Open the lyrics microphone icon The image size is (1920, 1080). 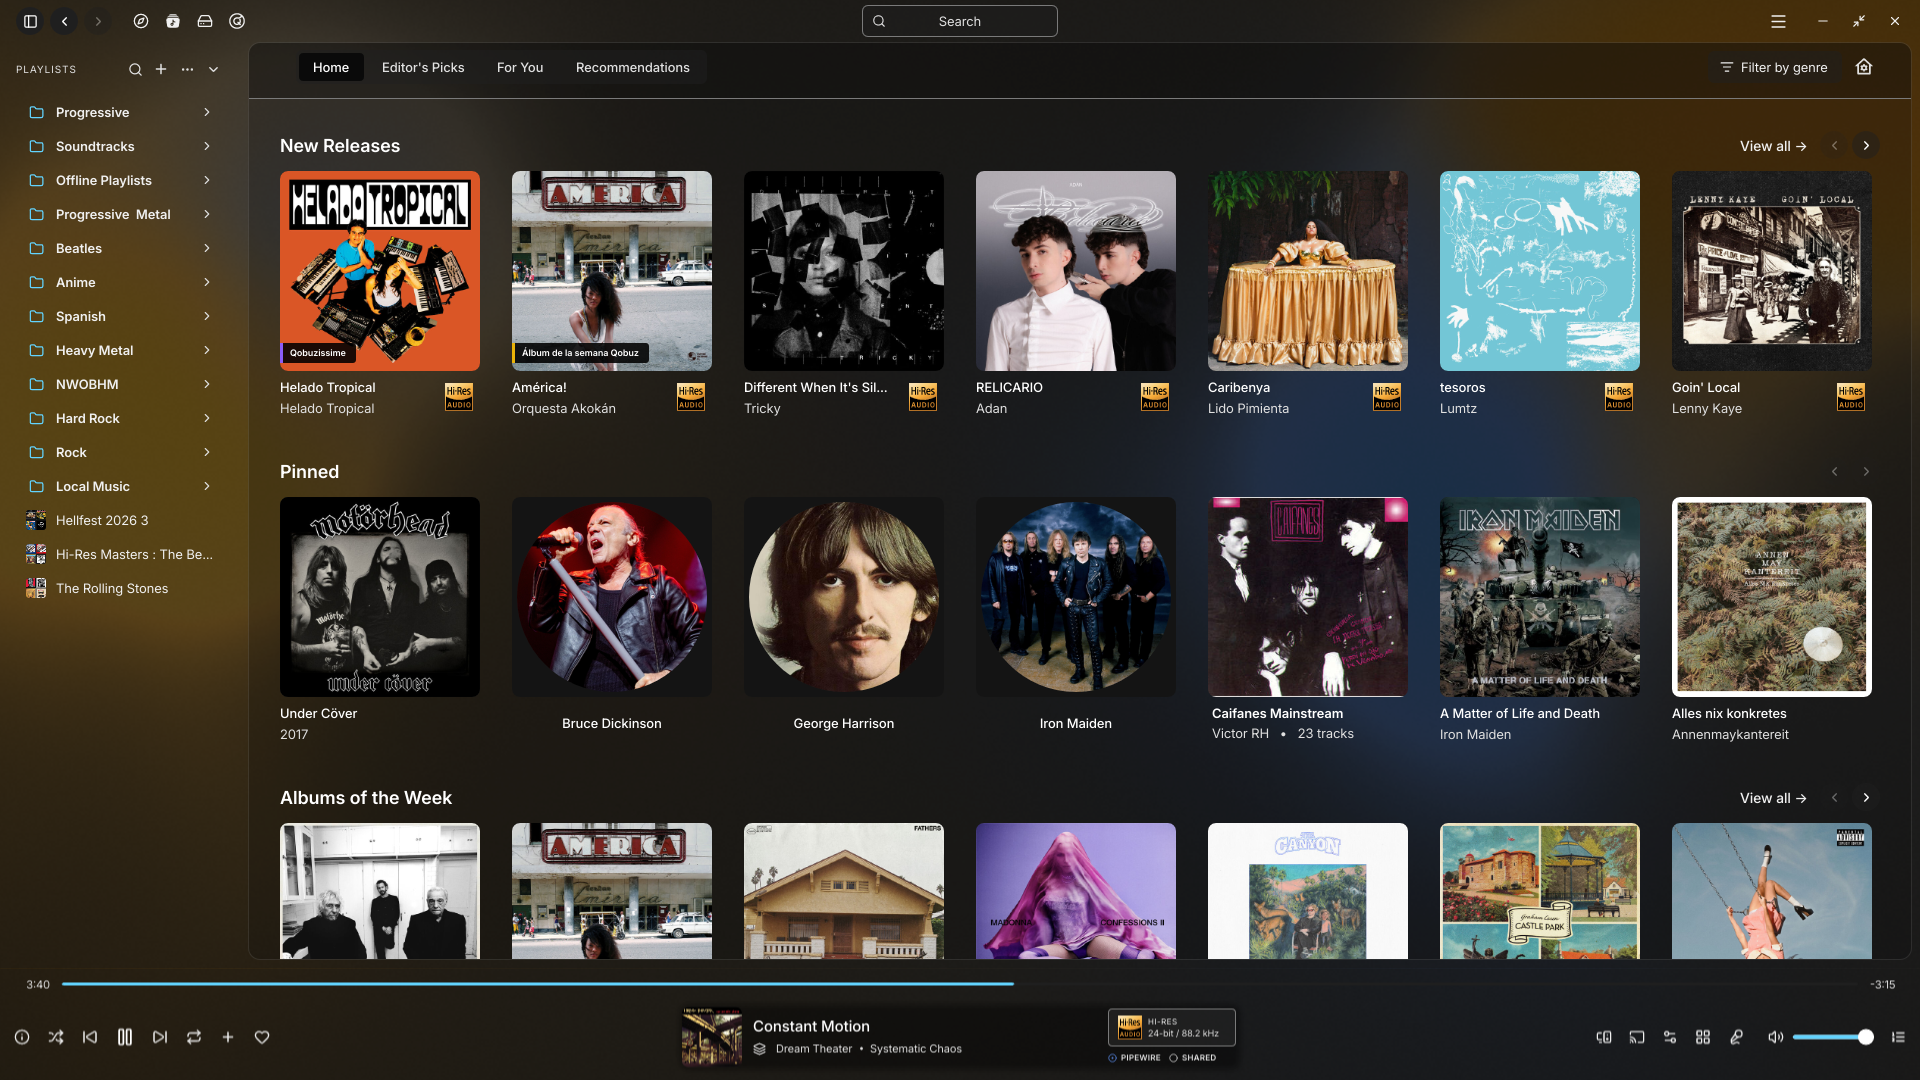pyautogui.click(x=1736, y=1037)
